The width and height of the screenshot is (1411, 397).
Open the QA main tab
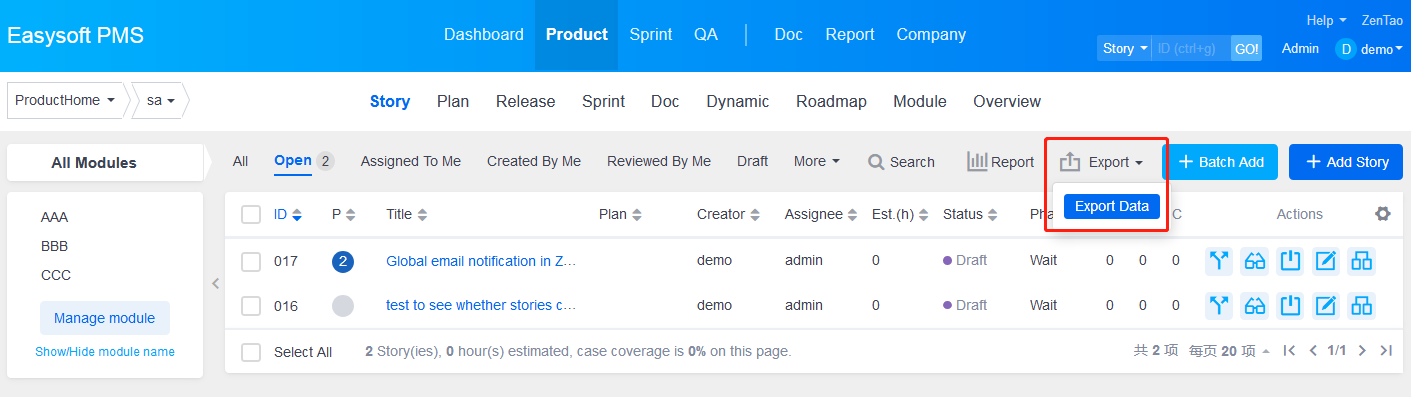(706, 35)
